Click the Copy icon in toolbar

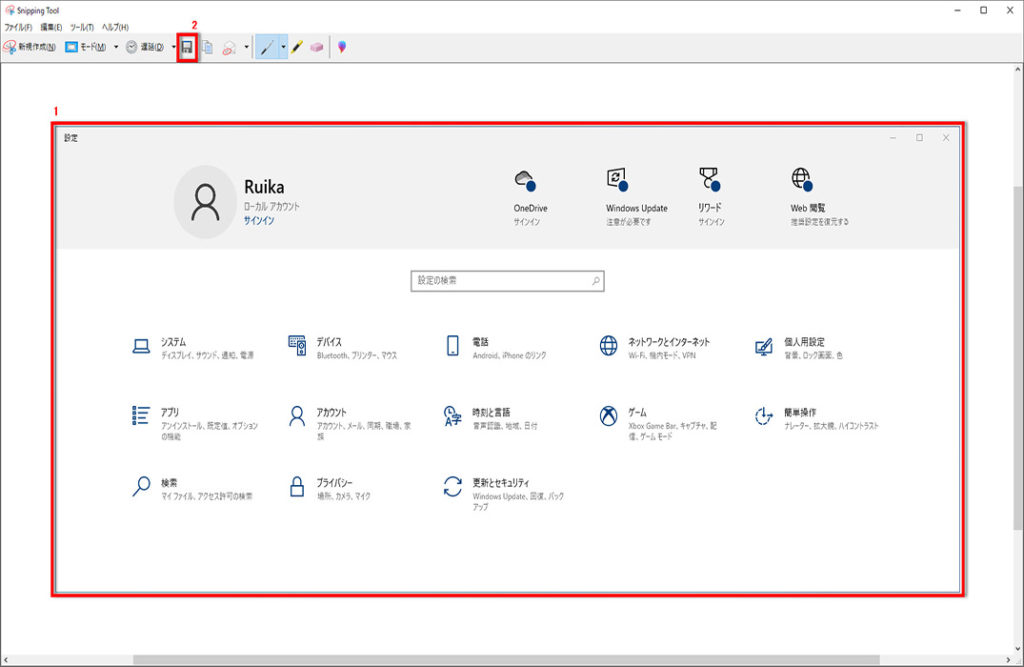coord(208,47)
